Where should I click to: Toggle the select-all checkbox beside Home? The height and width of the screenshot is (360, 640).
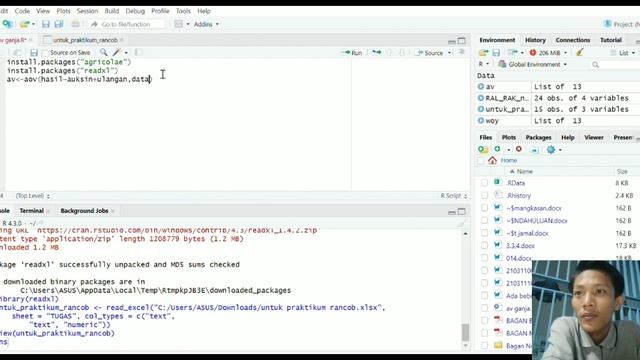pos(480,160)
